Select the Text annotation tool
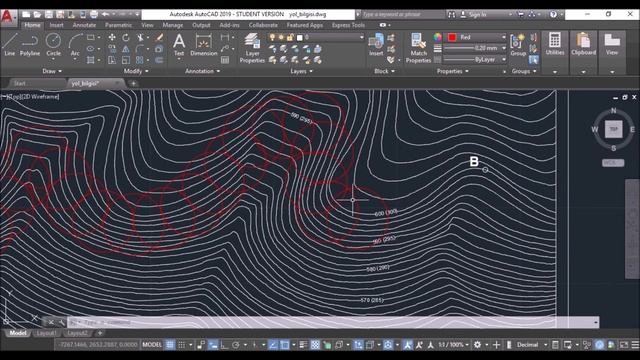Screen dimensions: 640x360 pos(179,45)
